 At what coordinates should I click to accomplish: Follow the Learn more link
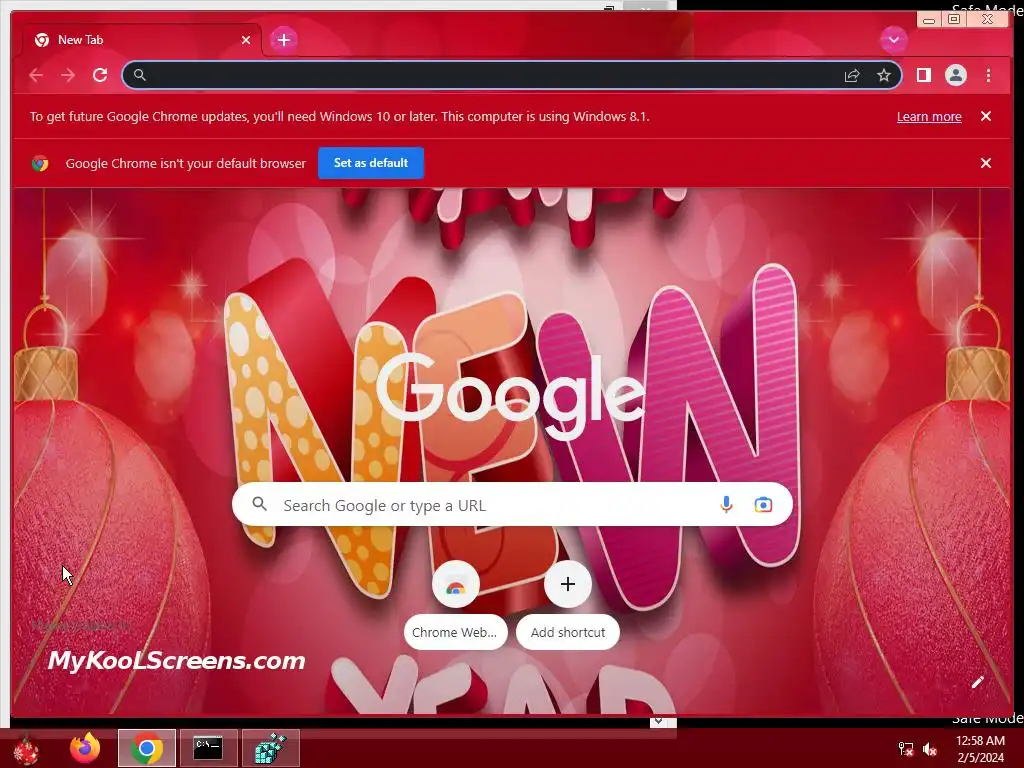929,117
